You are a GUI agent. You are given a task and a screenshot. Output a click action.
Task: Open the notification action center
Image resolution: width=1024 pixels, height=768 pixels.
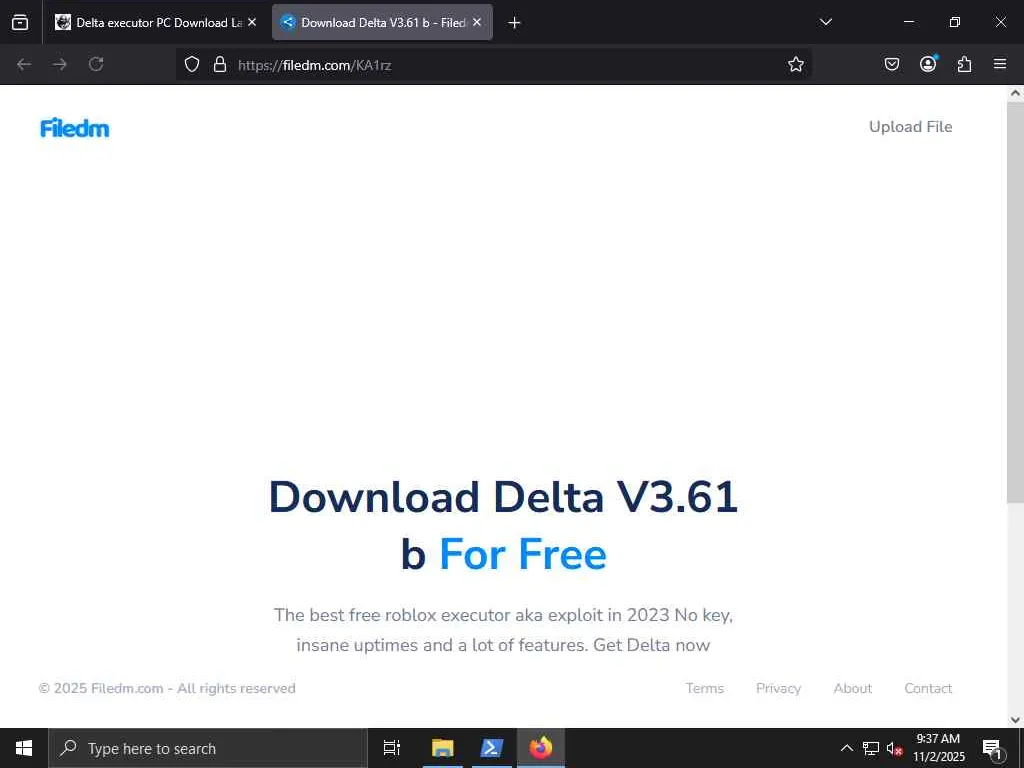tap(993, 748)
